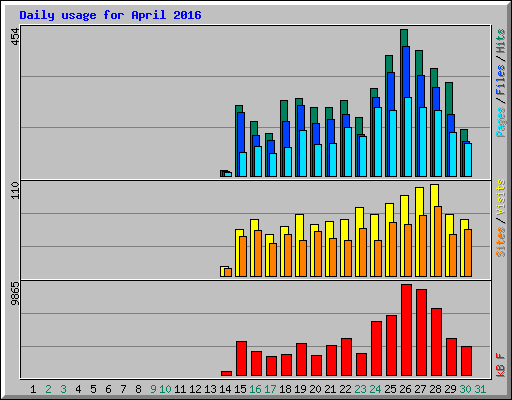This screenshot has width=512, height=400.
Task: Click the cyan Pages bar for day 26
Action: [x=408, y=137]
